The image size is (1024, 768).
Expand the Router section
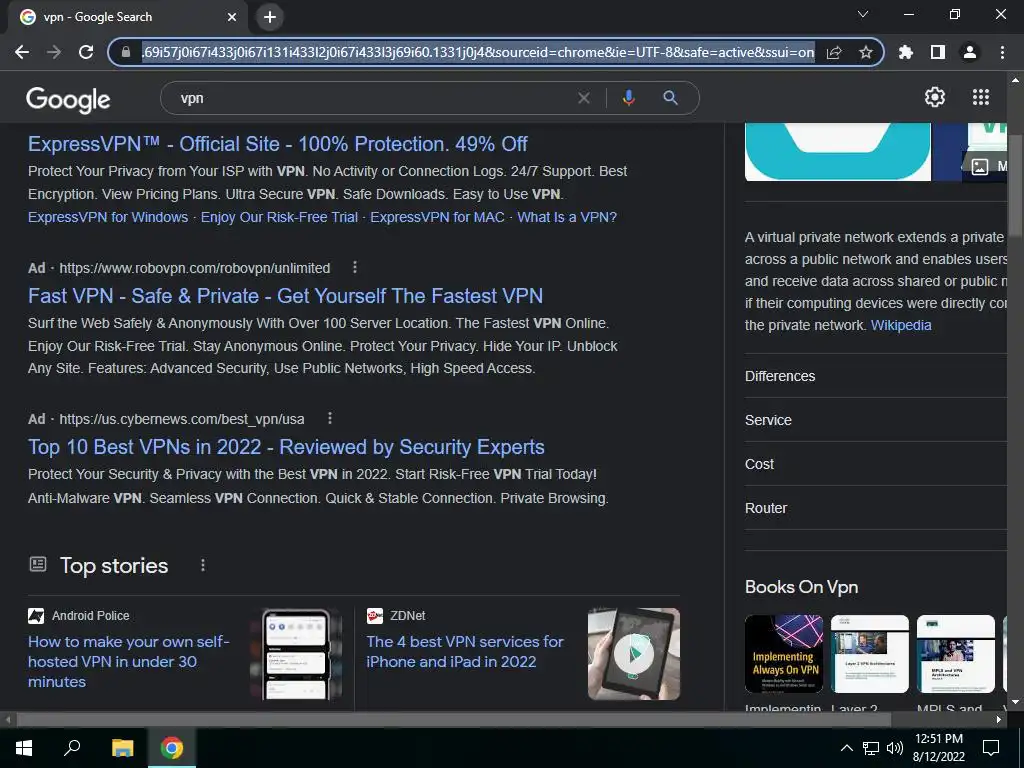pos(876,507)
